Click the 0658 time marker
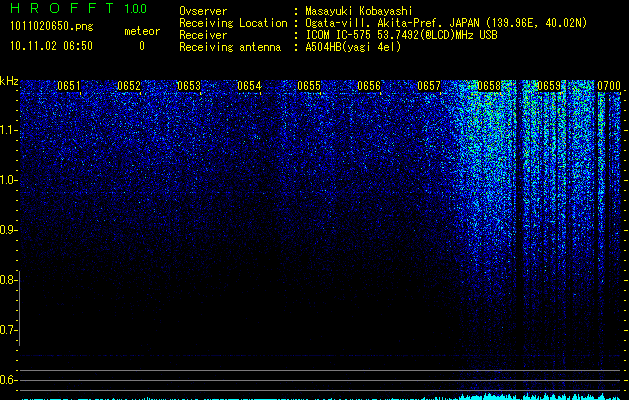The image size is (629, 400). 489,86
